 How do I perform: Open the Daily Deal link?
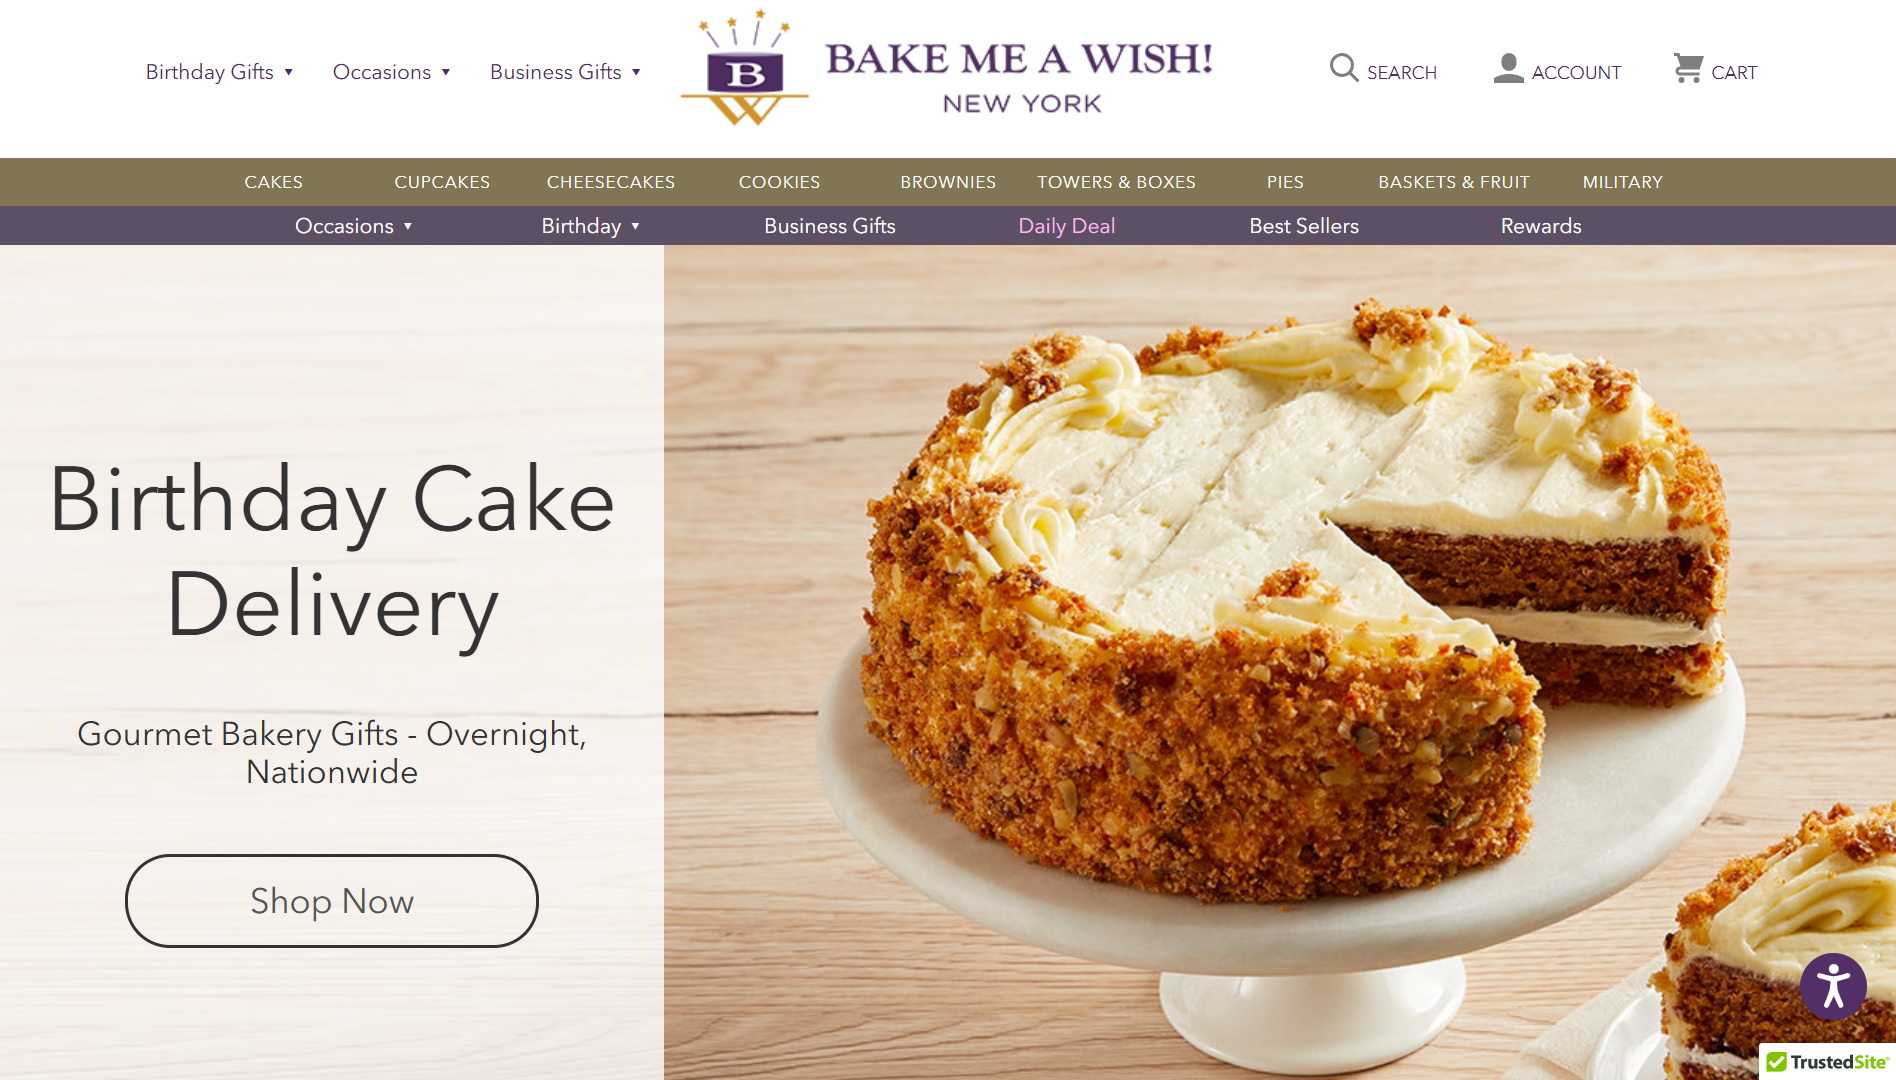[1066, 226]
